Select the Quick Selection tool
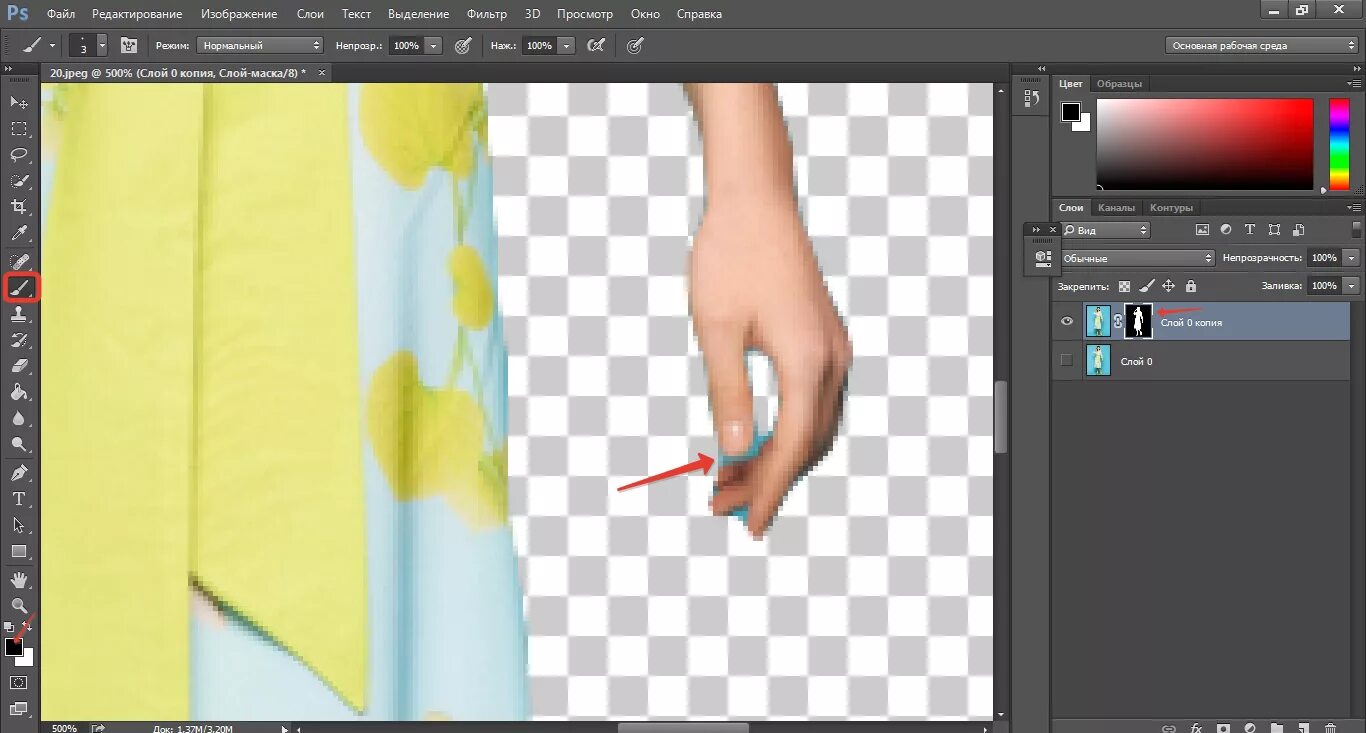 [x=19, y=181]
